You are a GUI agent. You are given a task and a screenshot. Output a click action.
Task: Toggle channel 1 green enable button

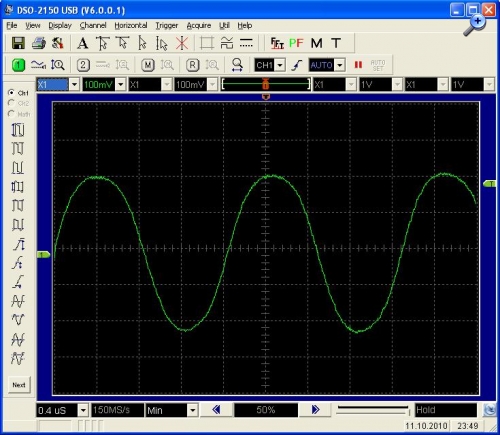coord(18,65)
